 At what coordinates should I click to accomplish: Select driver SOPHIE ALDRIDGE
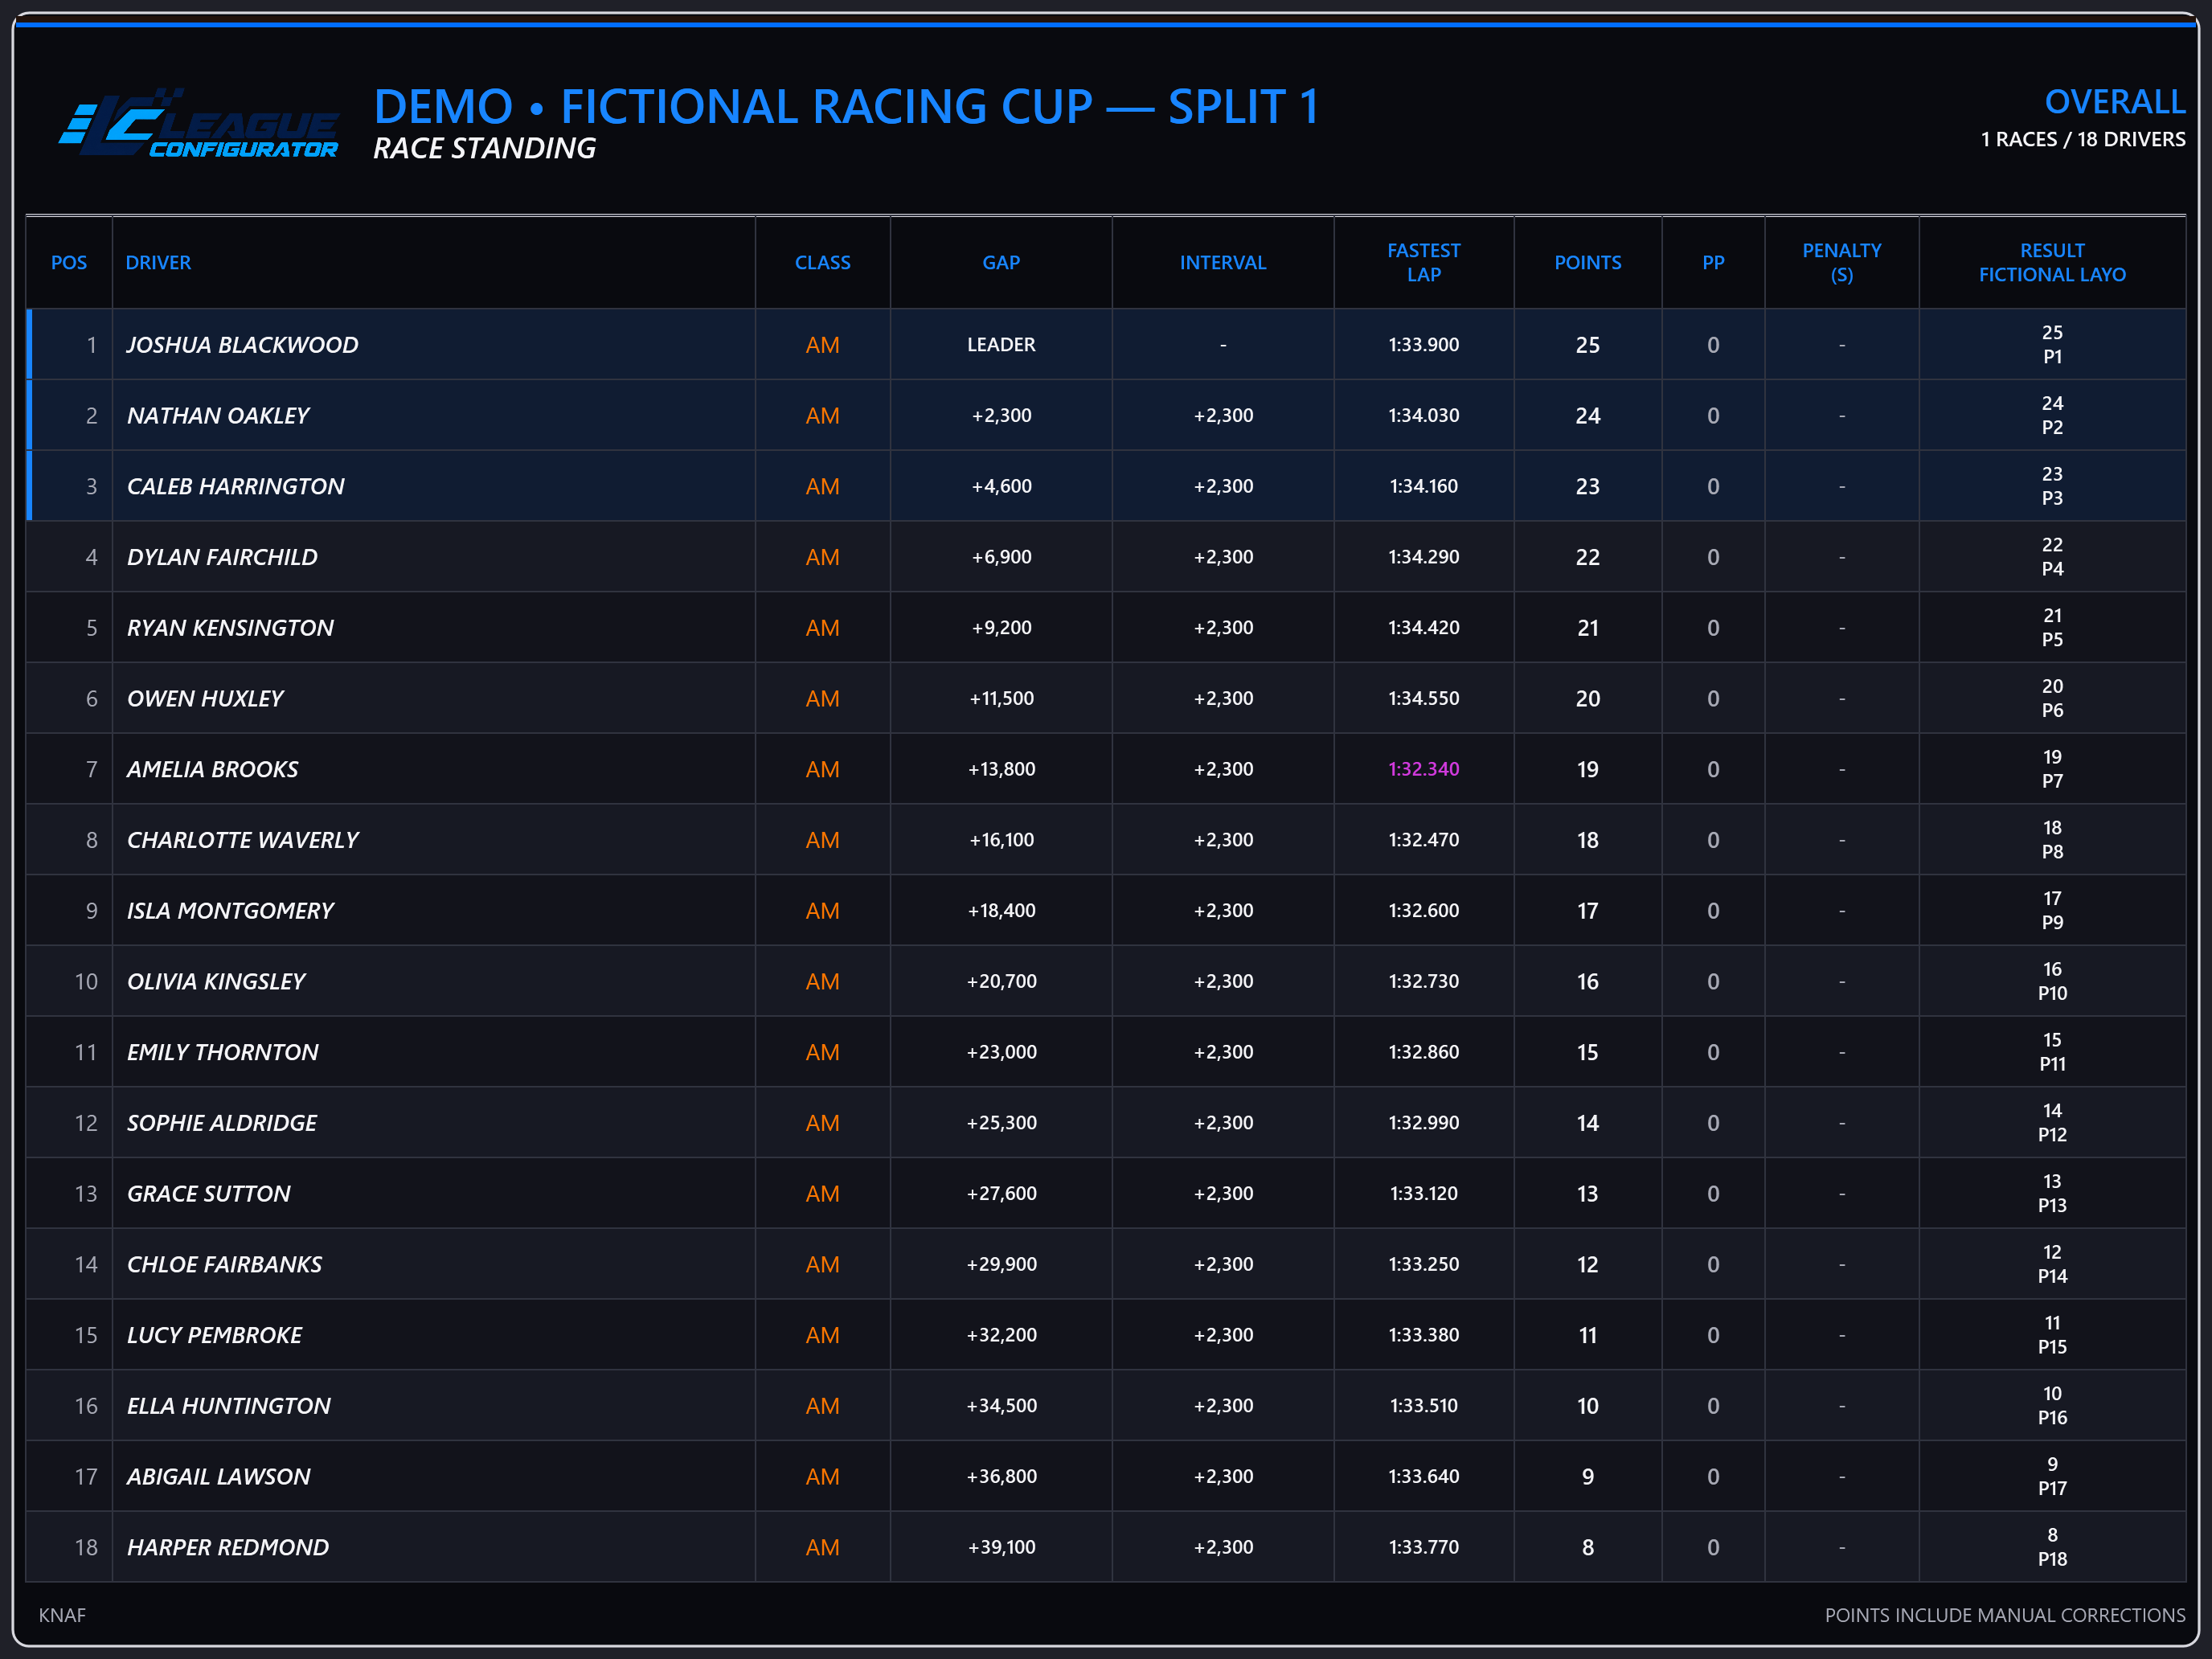click(x=221, y=1123)
